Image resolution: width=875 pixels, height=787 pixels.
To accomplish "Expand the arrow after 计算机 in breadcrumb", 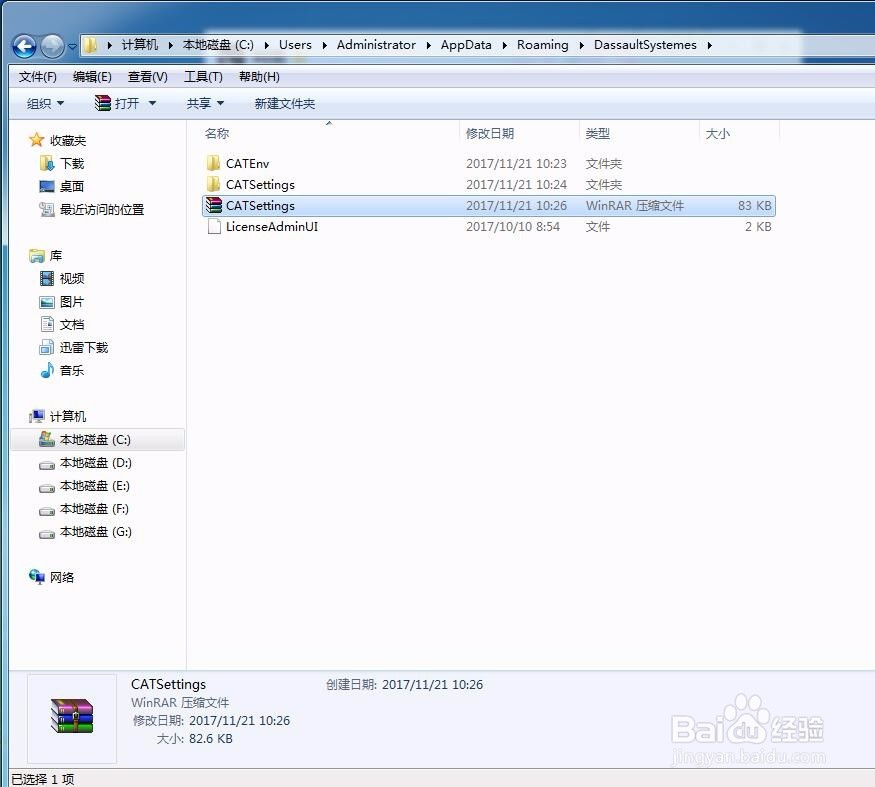I will [x=171, y=45].
